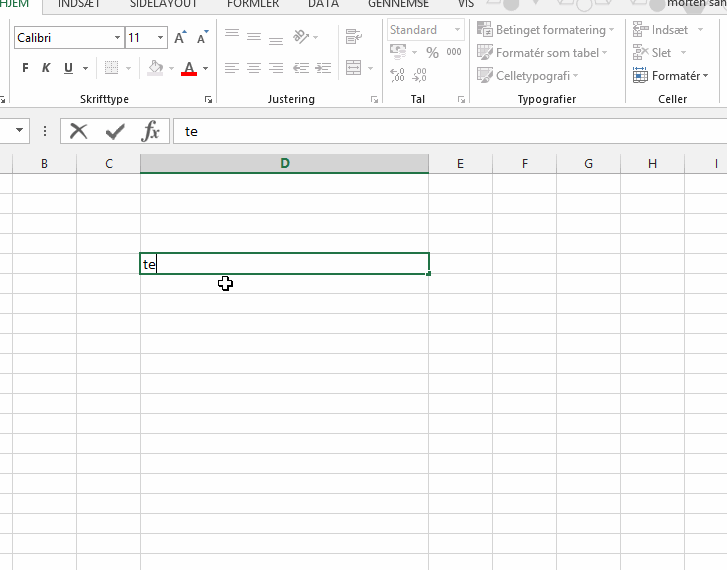Click the red font color A icon
Image resolution: width=727 pixels, height=570 pixels.
189,69
